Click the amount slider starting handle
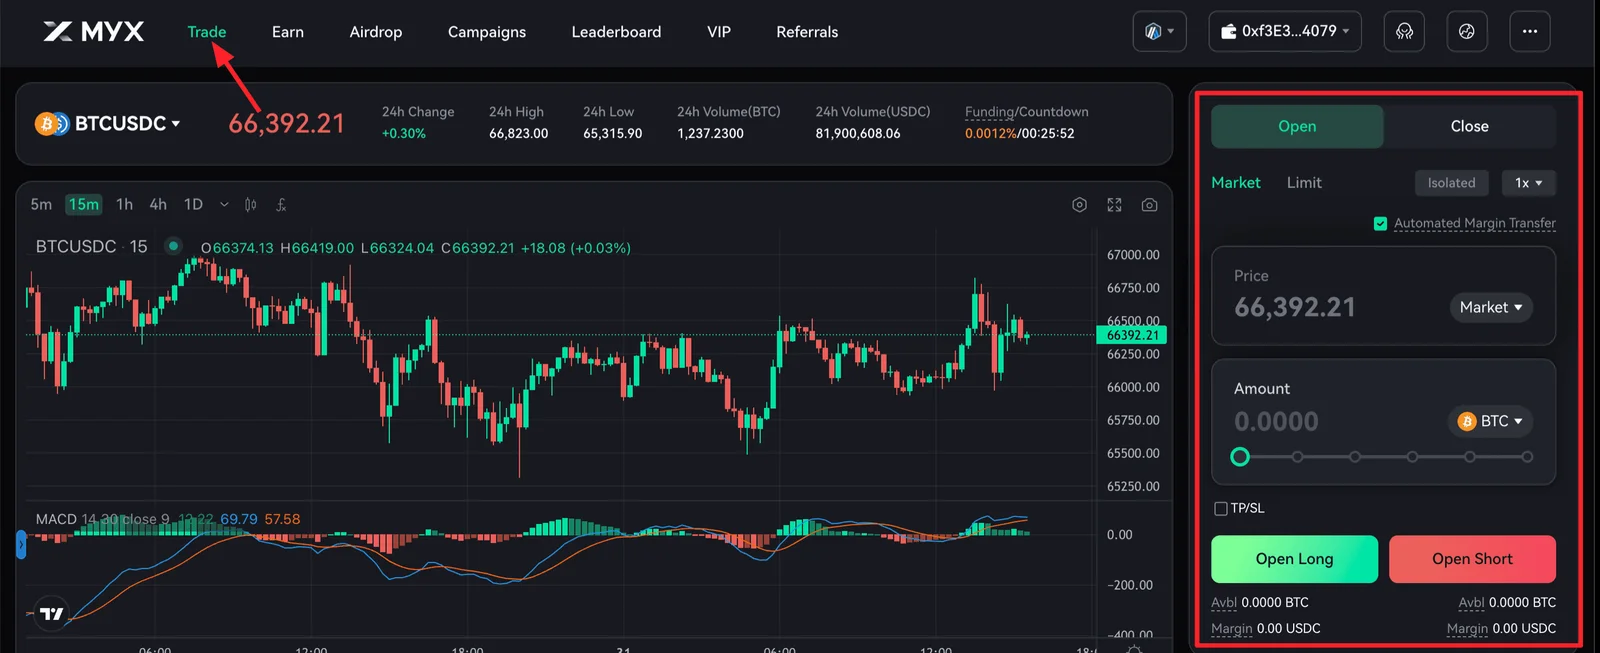The height and width of the screenshot is (653, 1600). tap(1240, 457)
